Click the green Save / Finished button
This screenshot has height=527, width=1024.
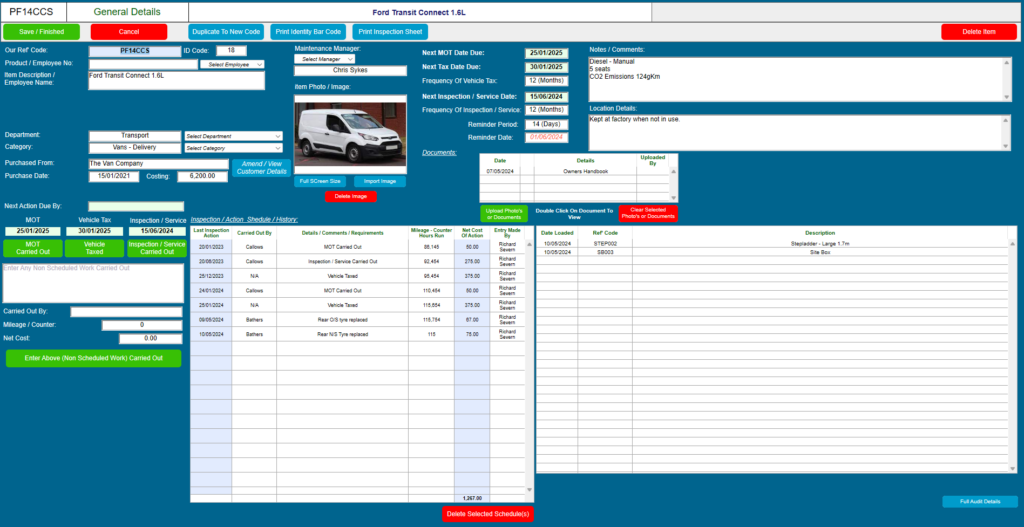click(41, 31)
